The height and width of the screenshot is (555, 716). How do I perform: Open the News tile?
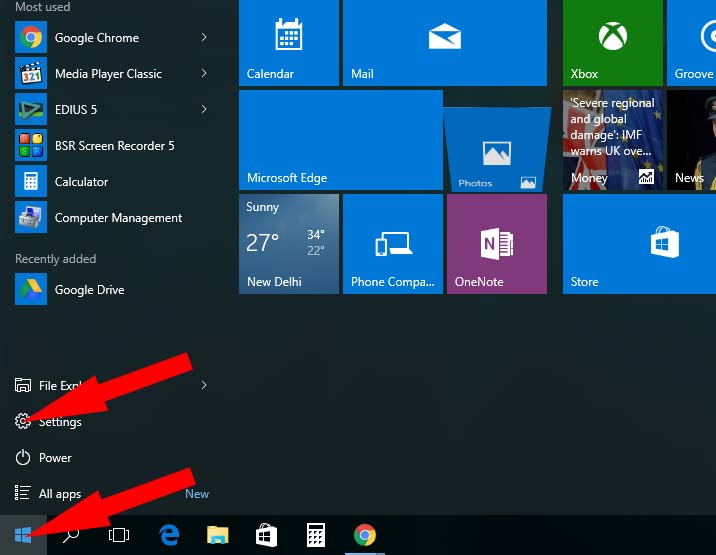(691, 140)
